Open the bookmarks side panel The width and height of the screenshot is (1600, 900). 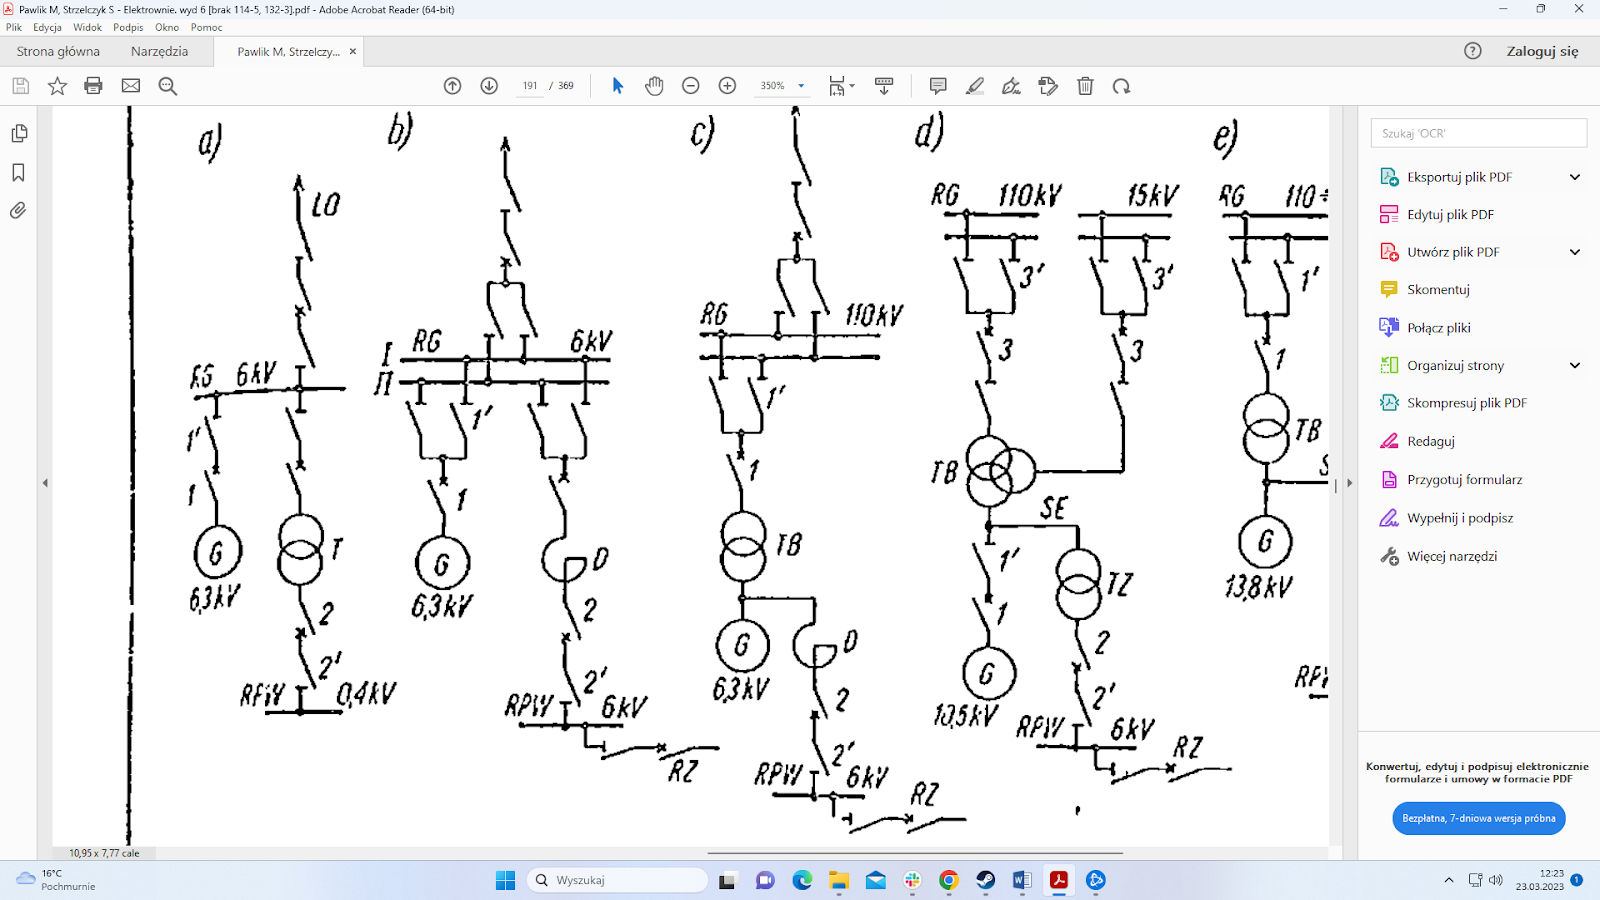click(x=18, y=173)
